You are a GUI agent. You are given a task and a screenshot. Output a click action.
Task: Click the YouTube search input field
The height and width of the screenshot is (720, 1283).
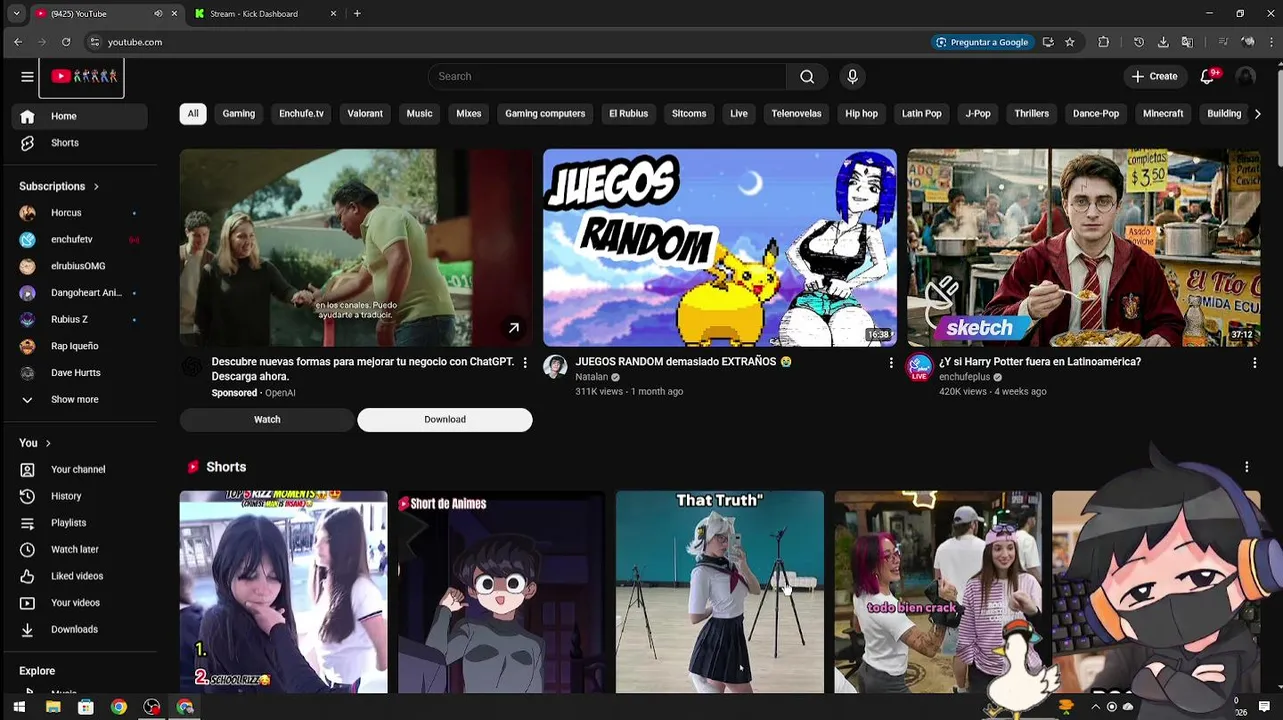point(607,77)
